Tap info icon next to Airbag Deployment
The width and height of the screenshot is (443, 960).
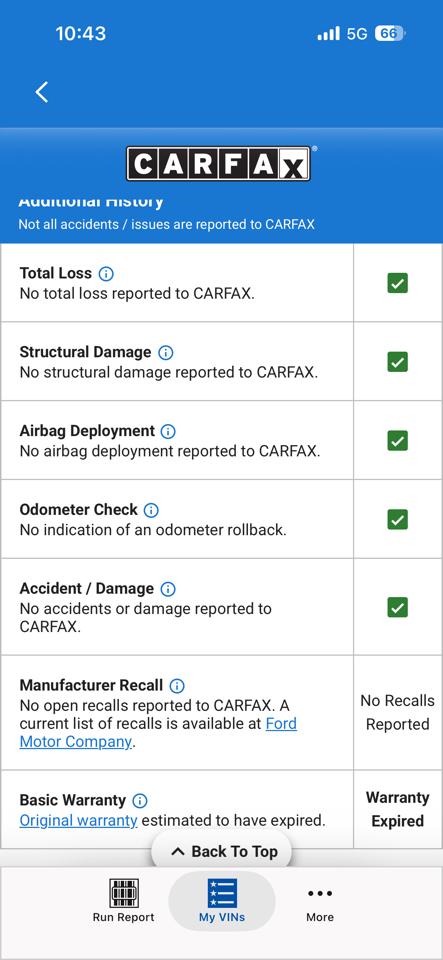pyautogui.click(x=168, y=431)
